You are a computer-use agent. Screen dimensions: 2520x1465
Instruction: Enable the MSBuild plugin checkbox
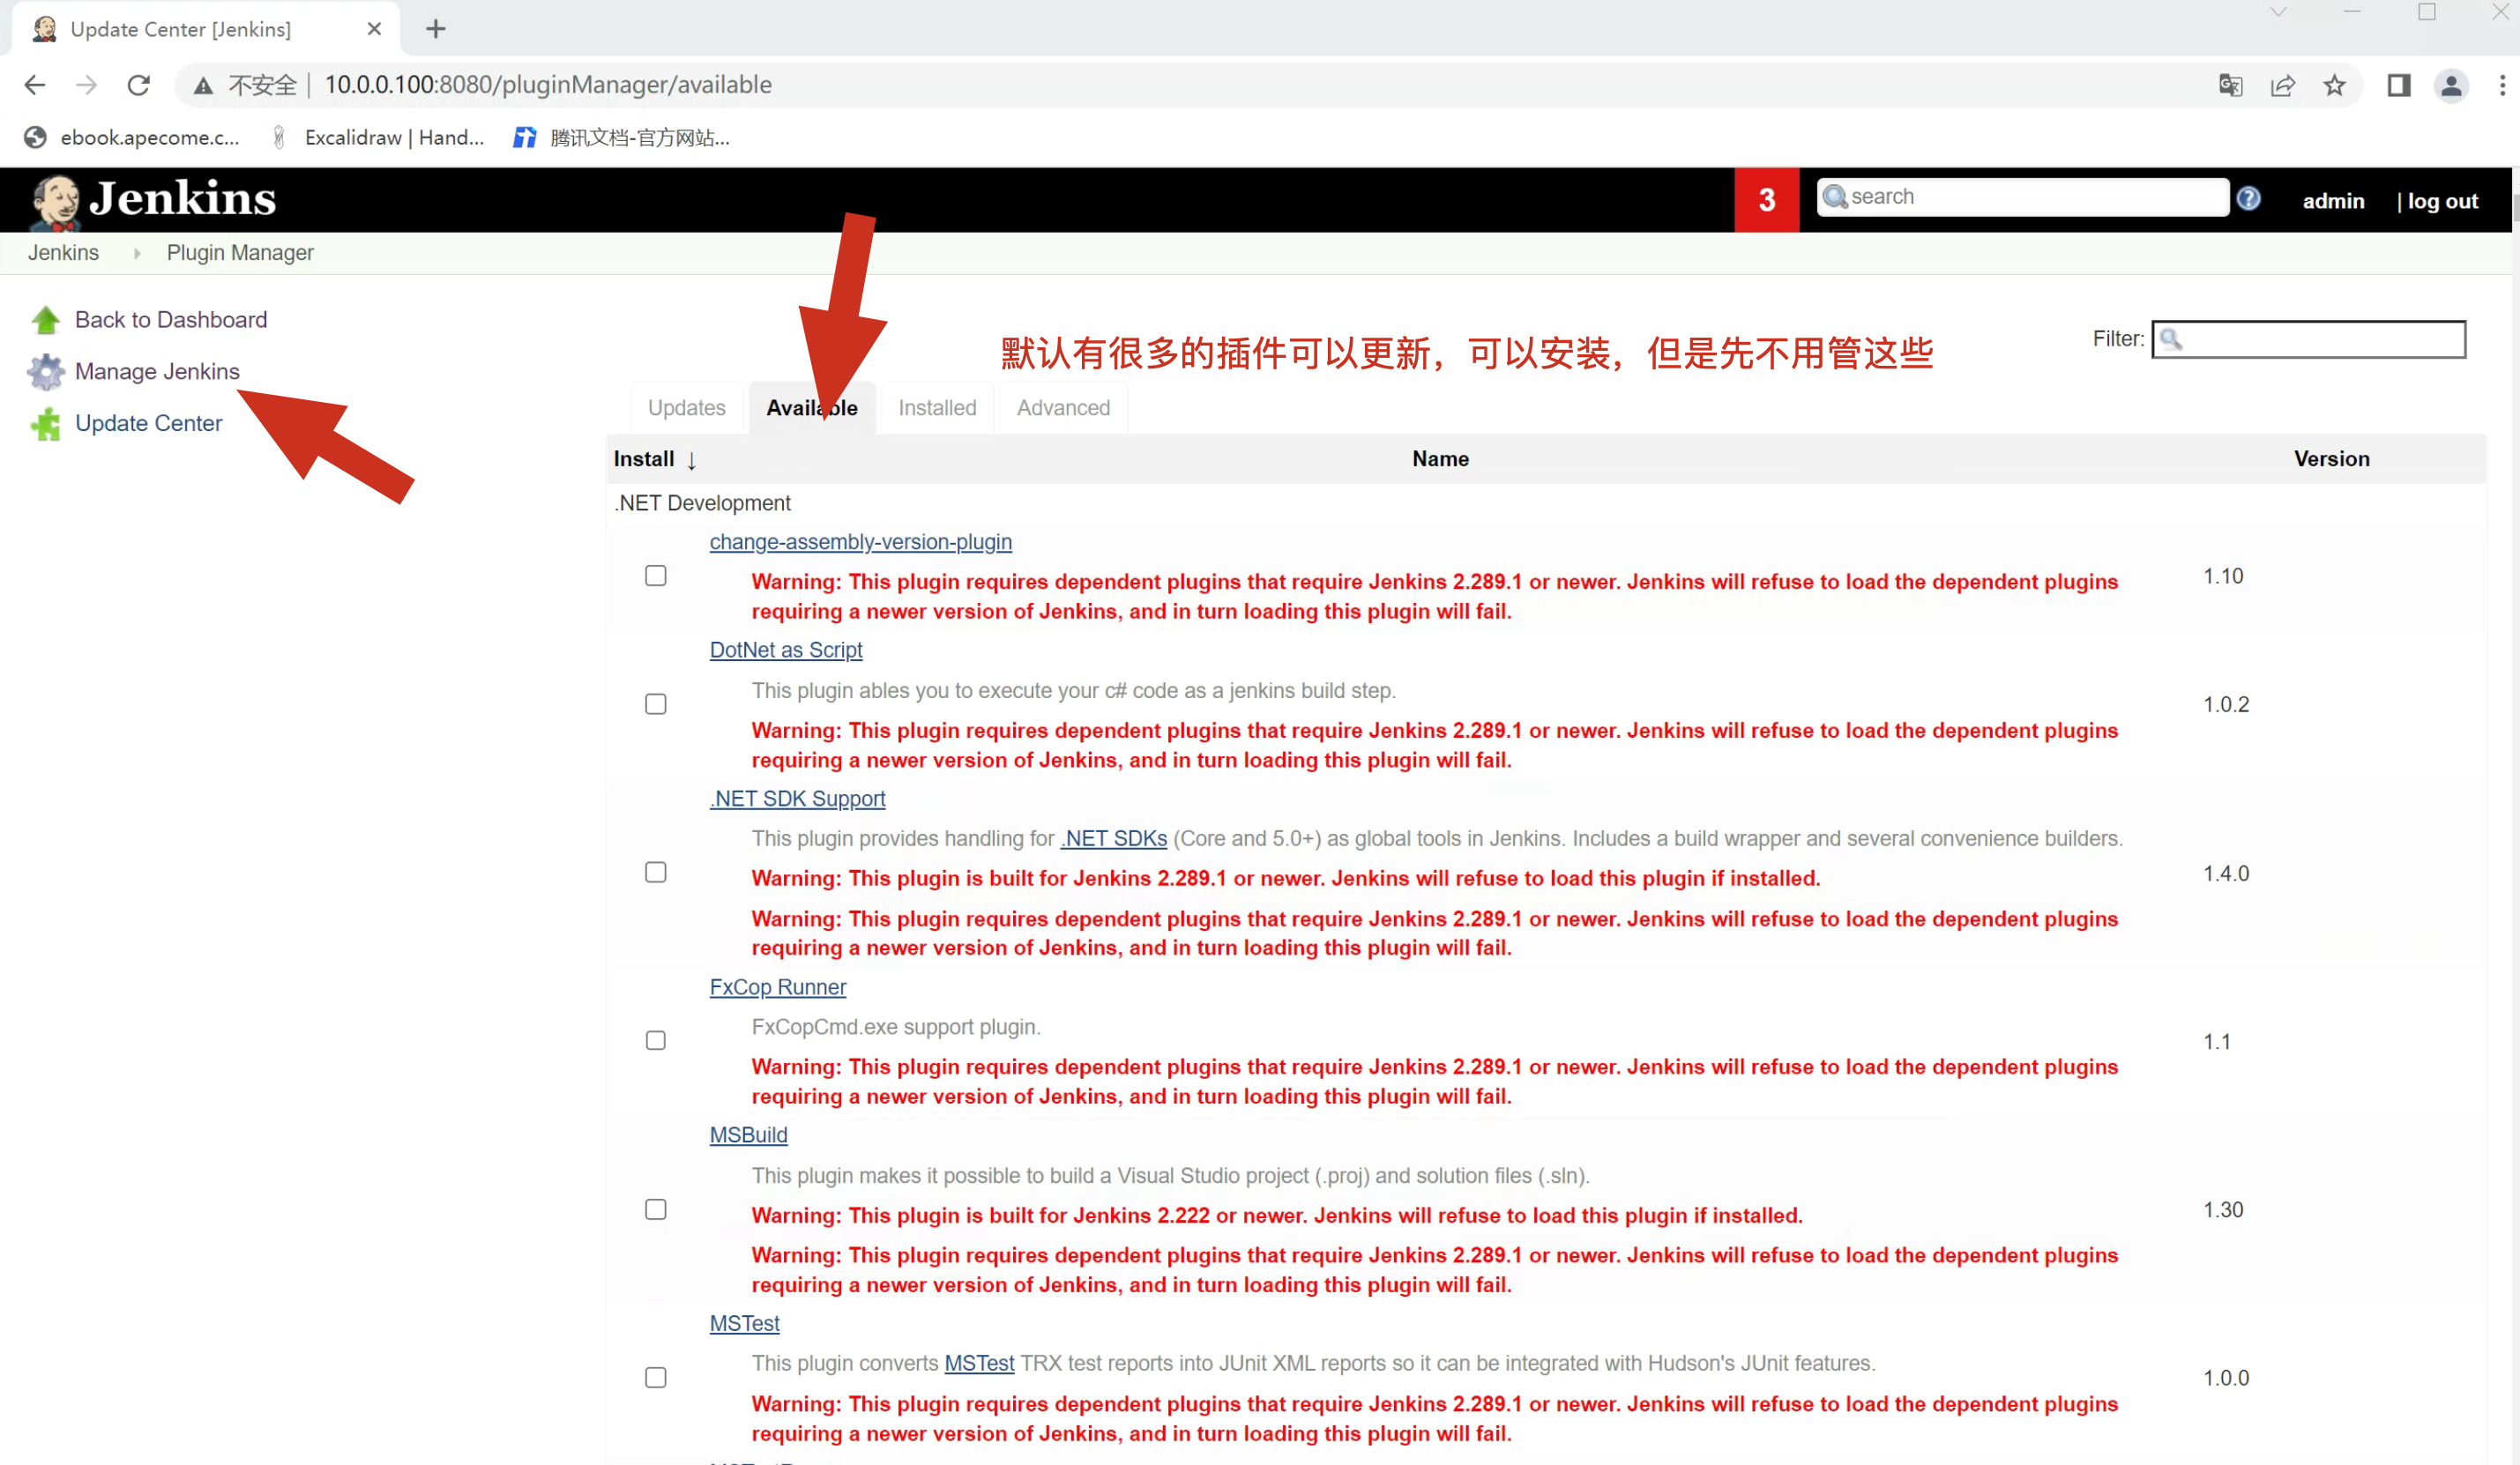coord(655,1209)
